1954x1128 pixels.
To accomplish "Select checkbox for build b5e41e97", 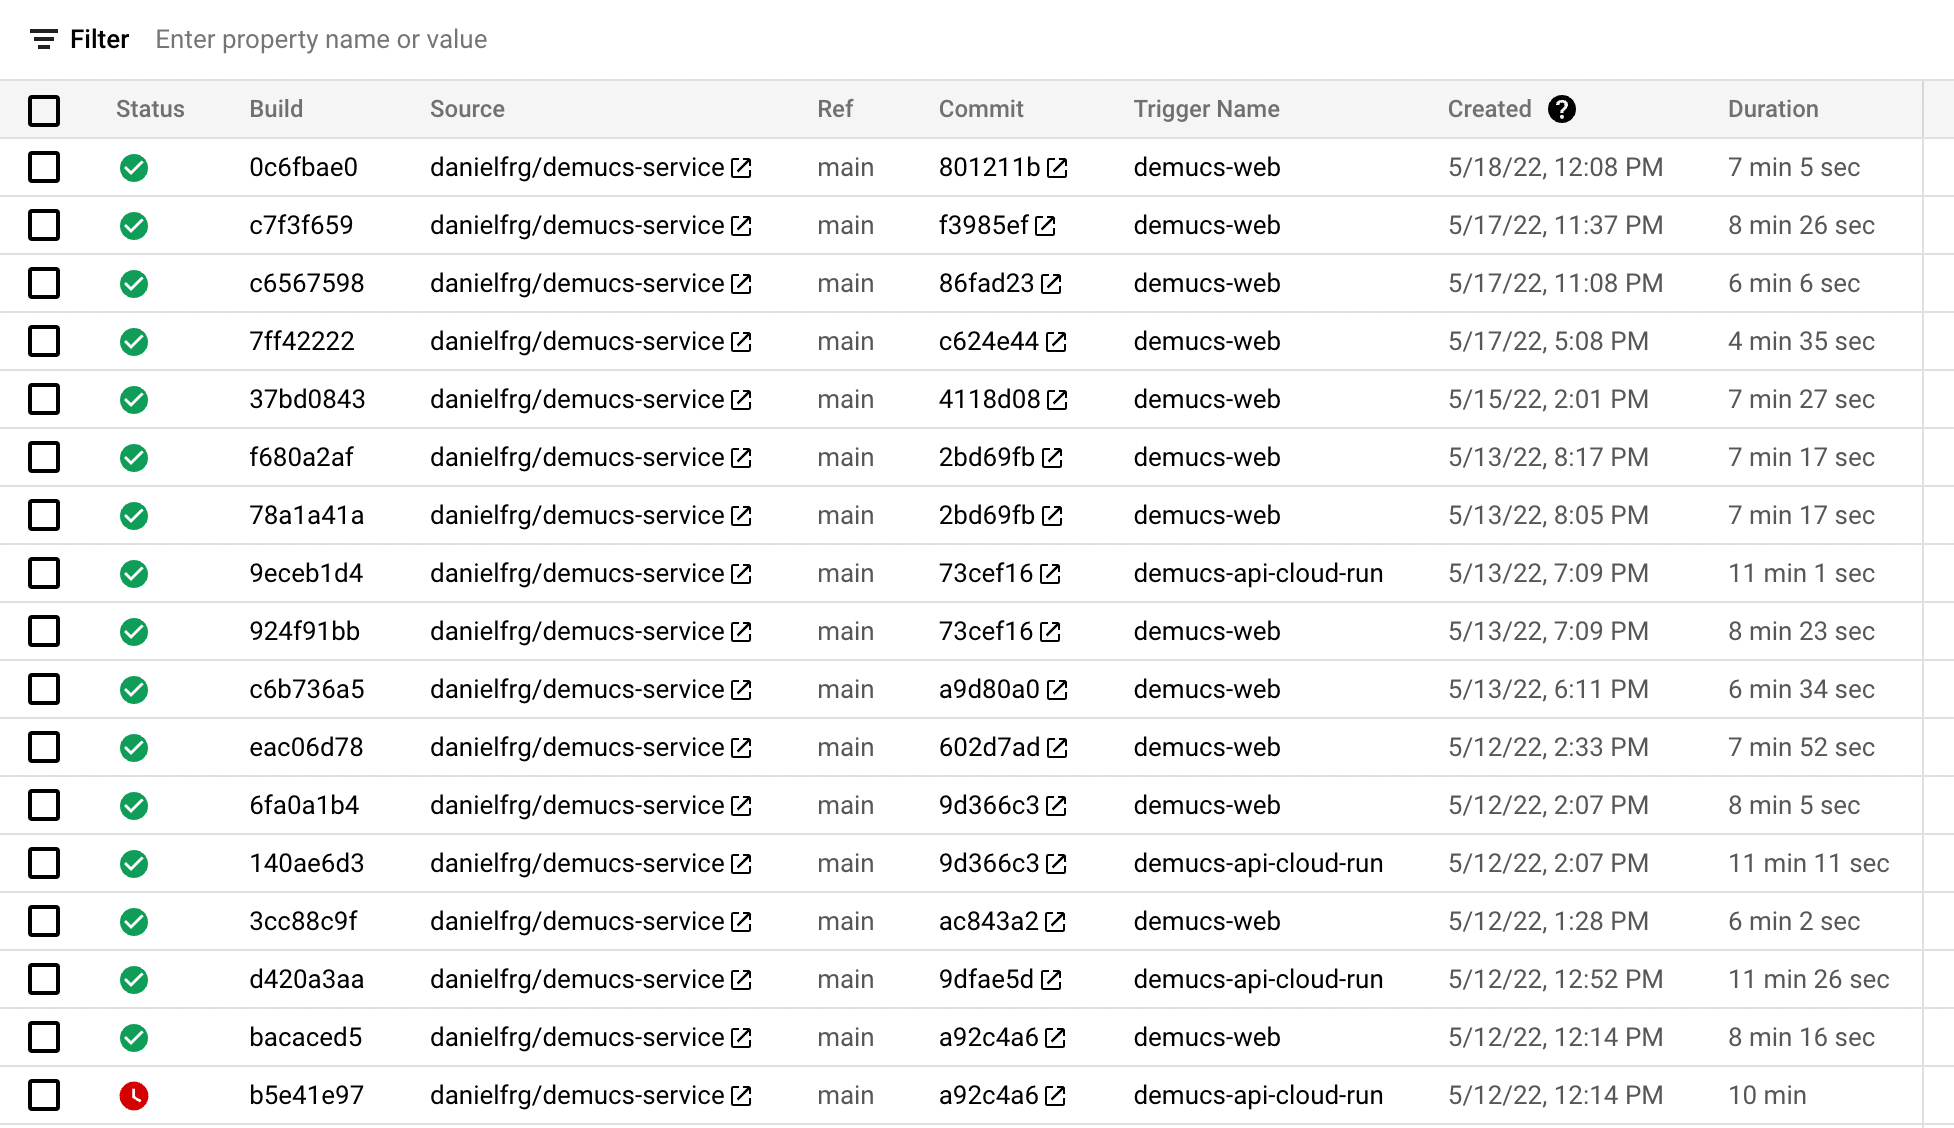I will coord(44,1095).
